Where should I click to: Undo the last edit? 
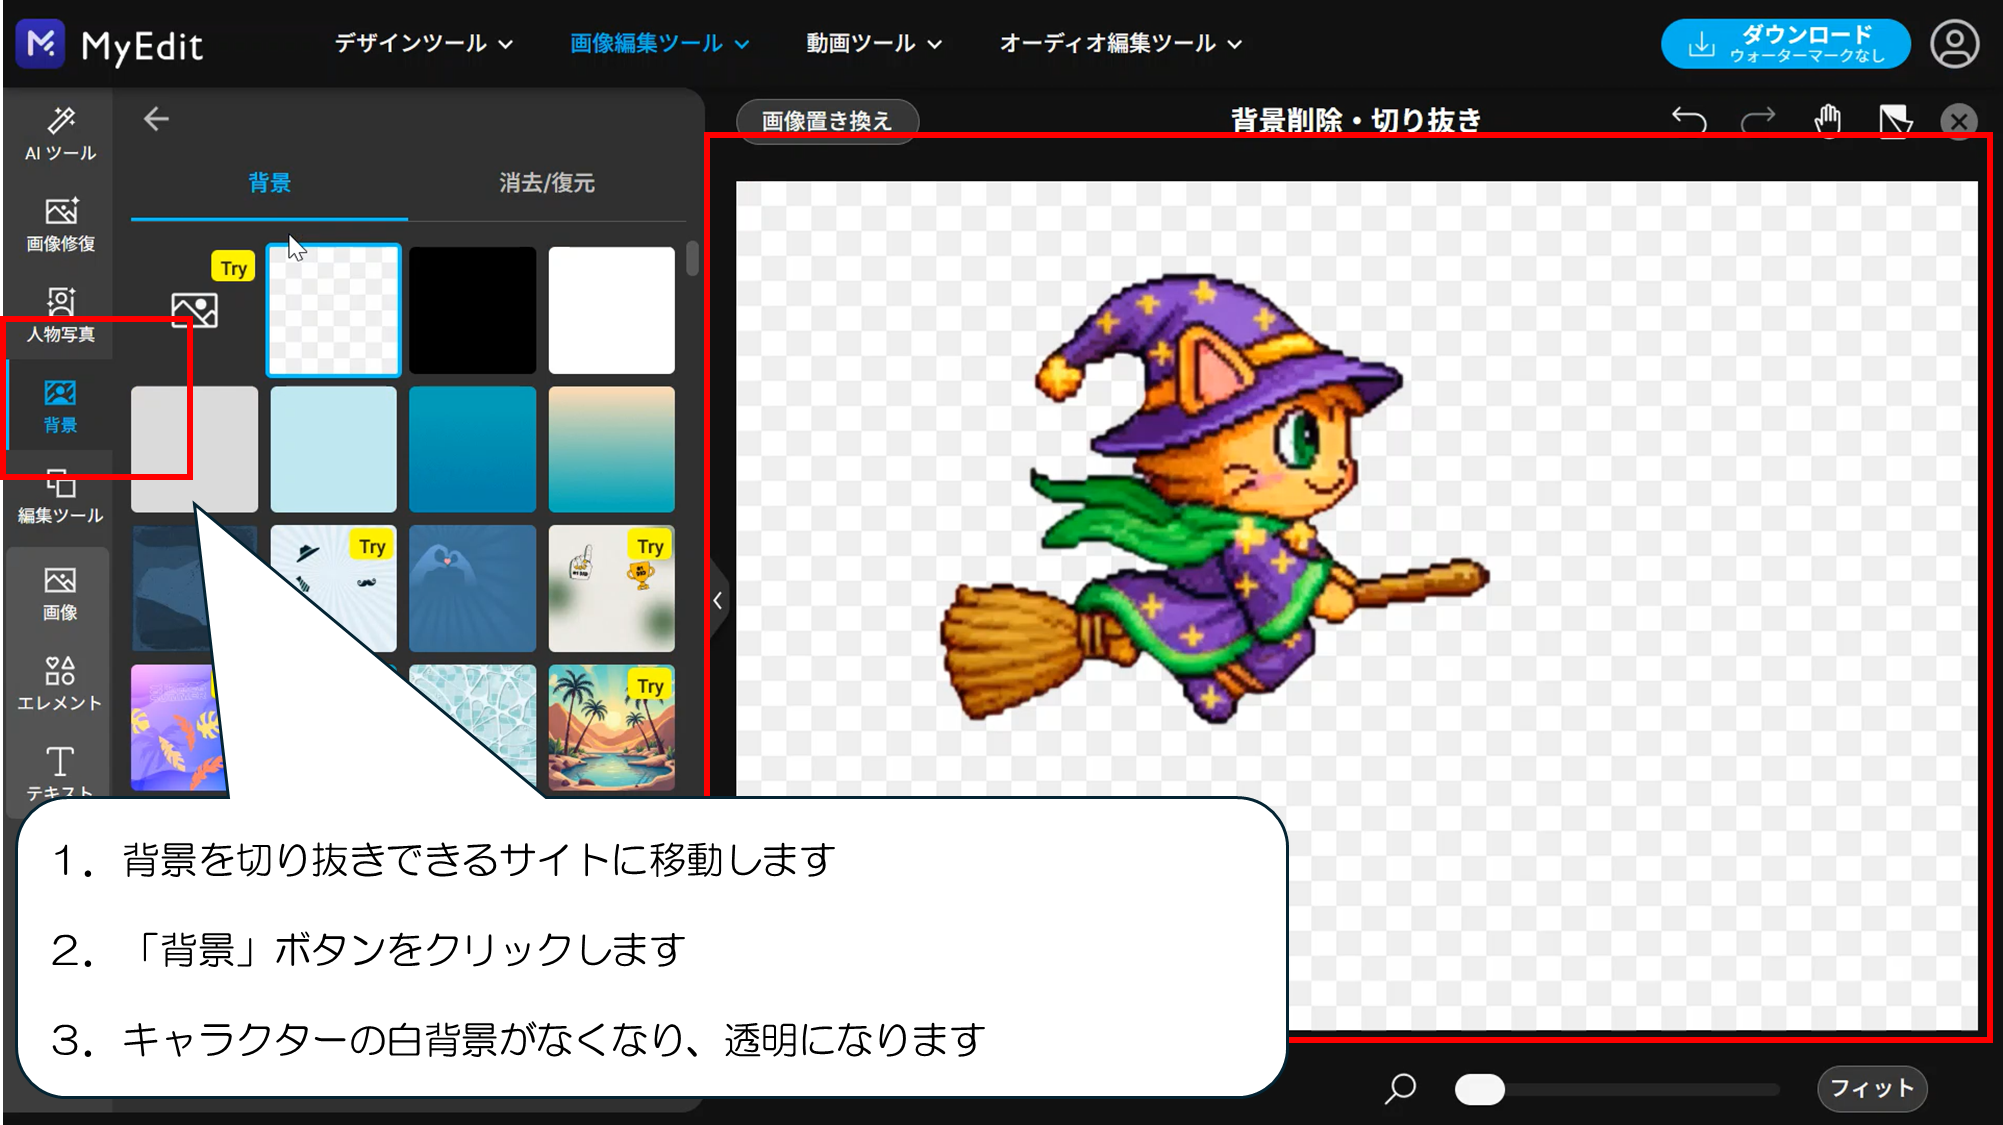[1689, 120]
